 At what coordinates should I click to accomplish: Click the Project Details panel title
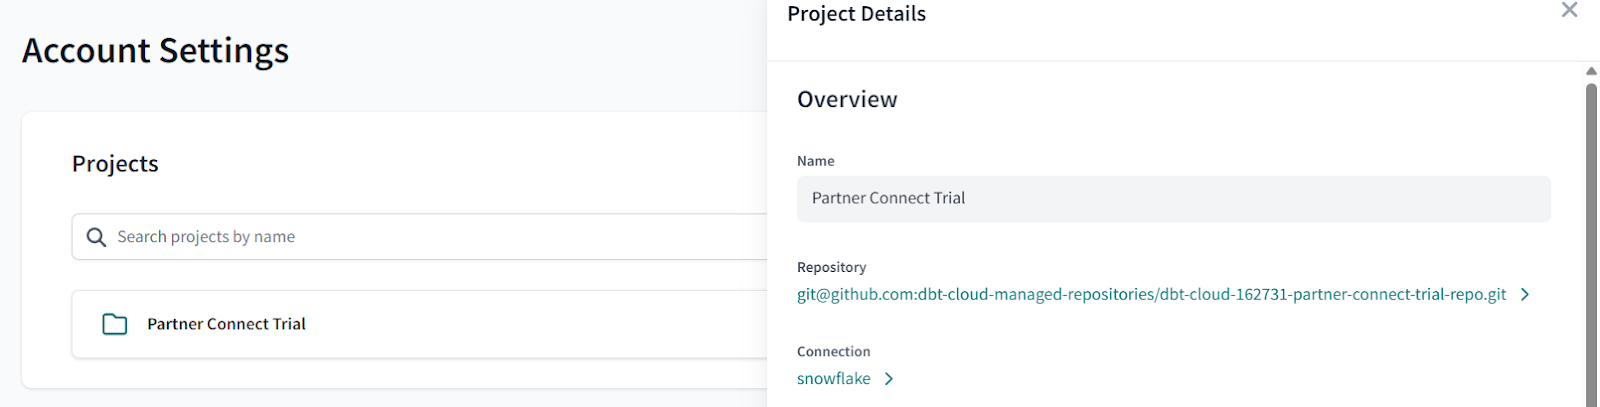coord(856,14)
